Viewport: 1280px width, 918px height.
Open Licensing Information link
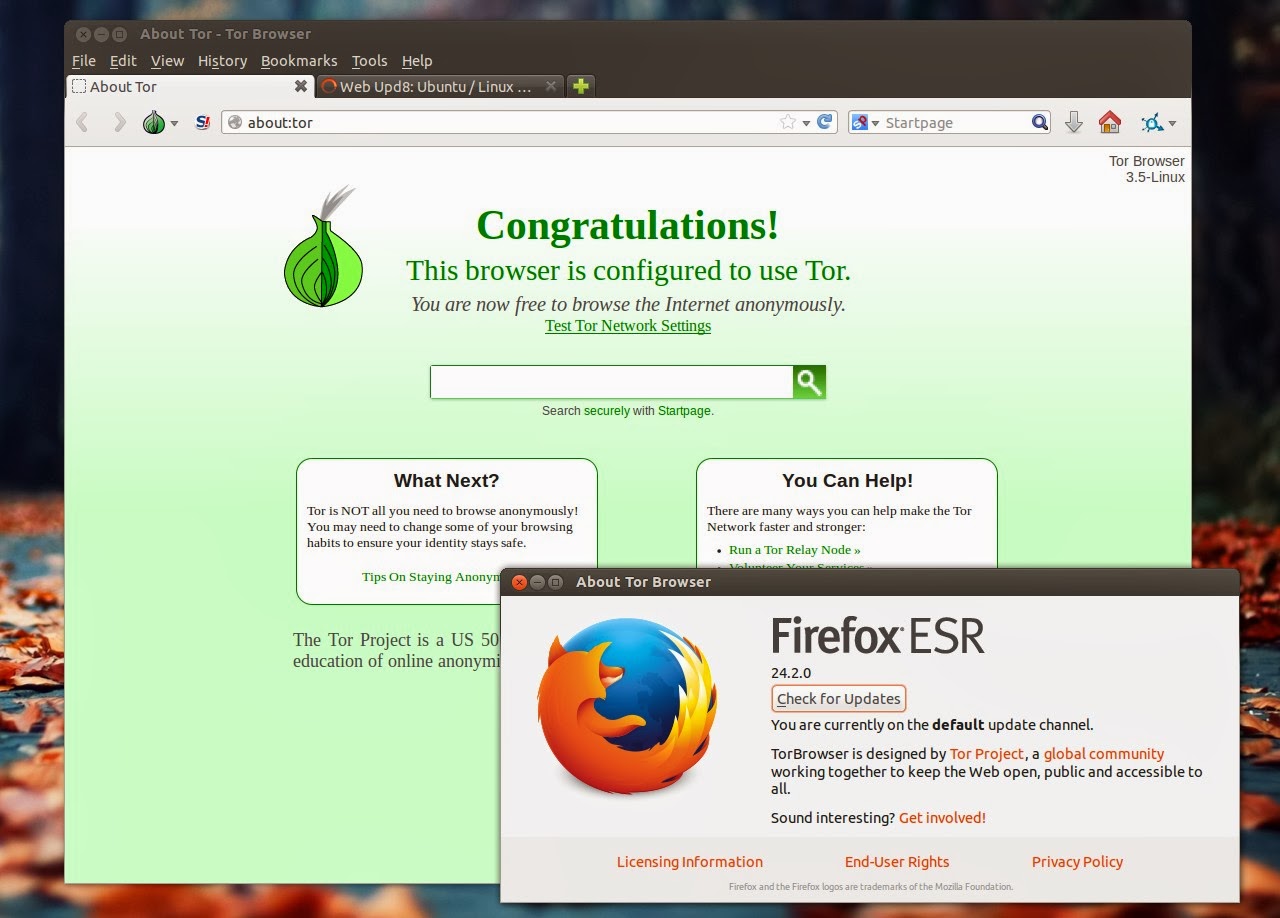click(690, 862)
